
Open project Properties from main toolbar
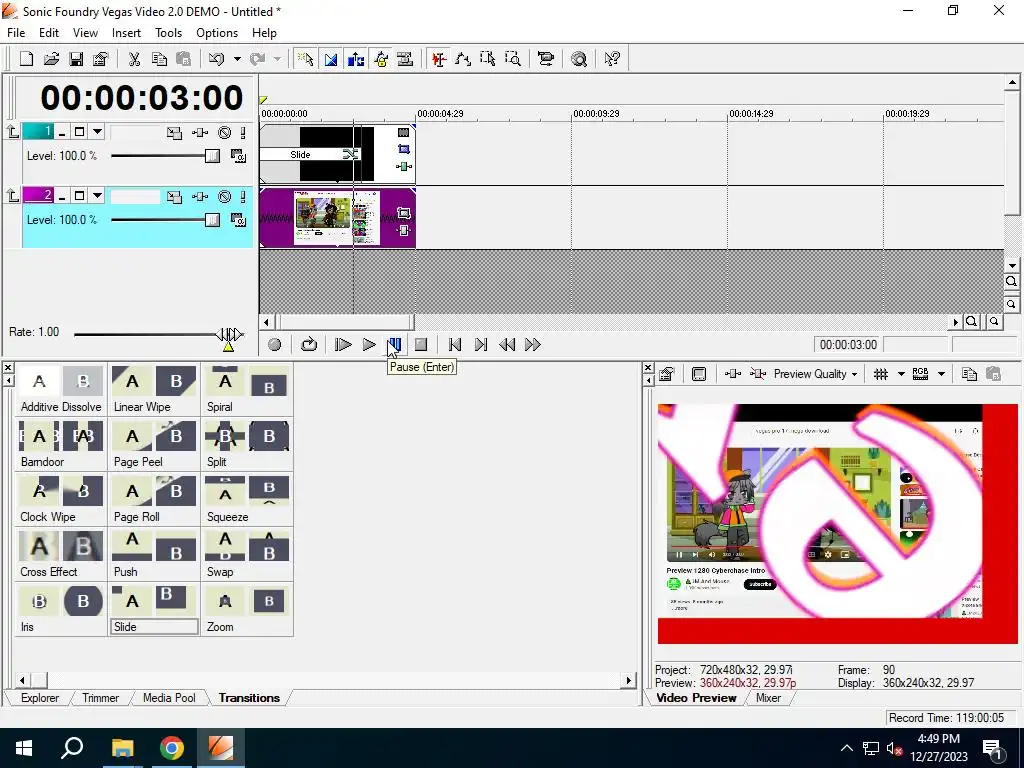pos(100,59)
